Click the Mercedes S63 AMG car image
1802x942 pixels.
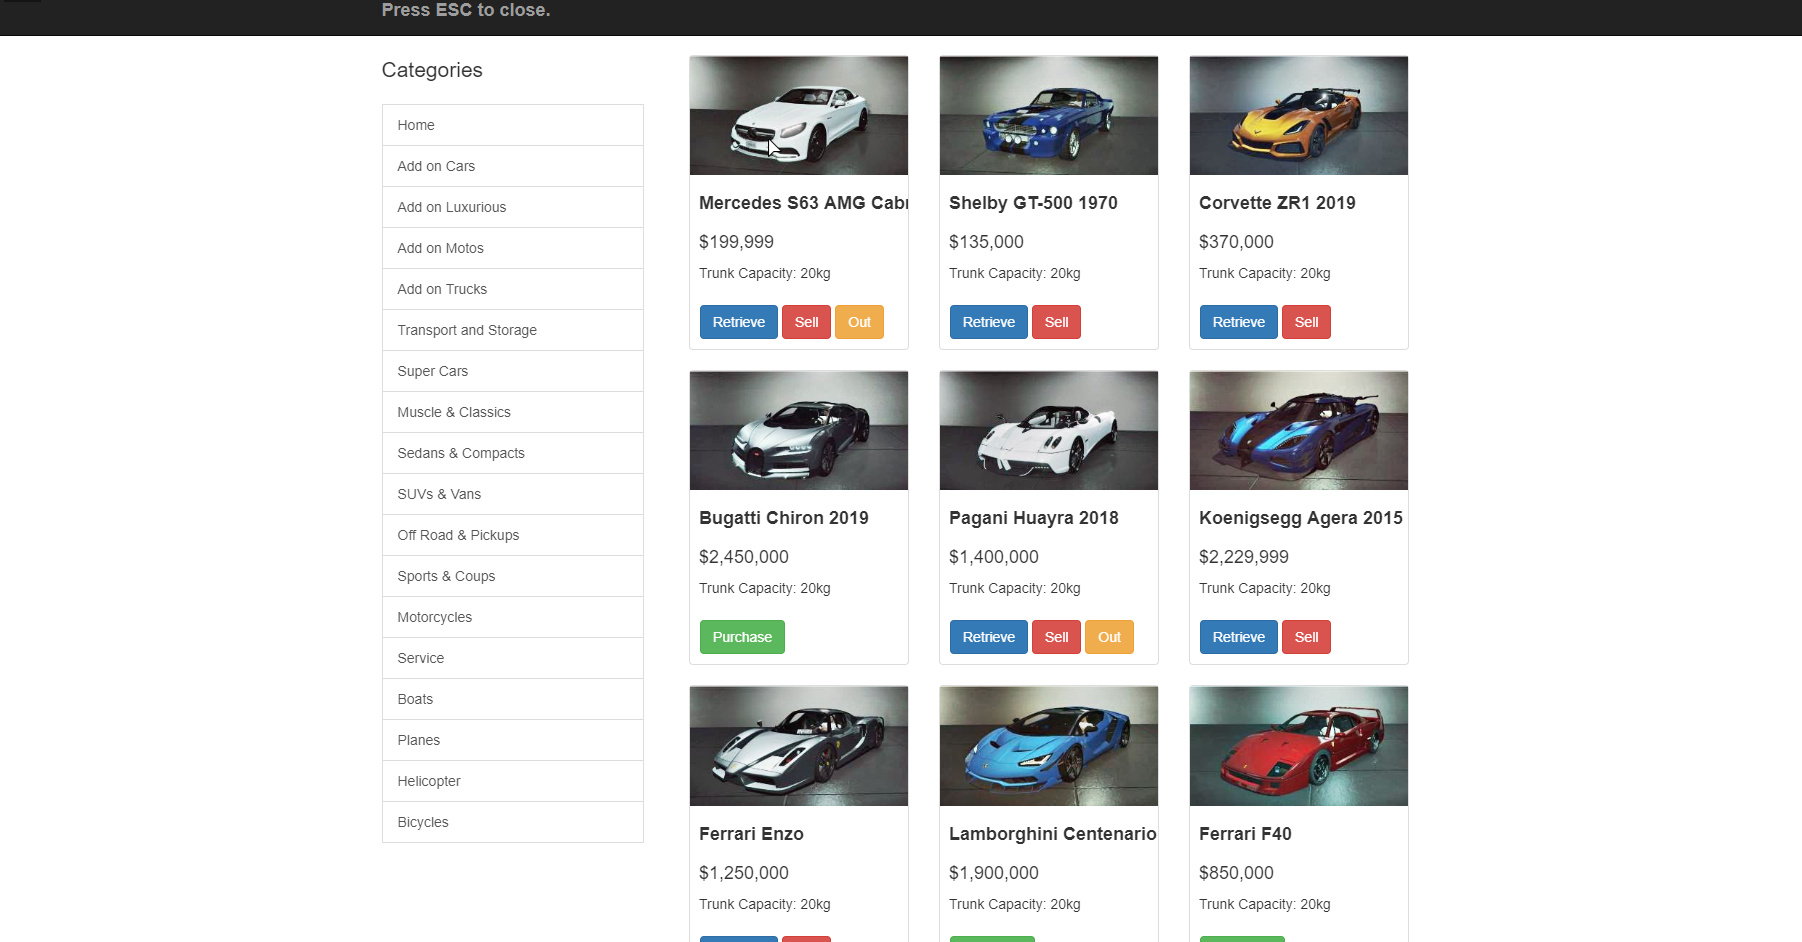799,116
